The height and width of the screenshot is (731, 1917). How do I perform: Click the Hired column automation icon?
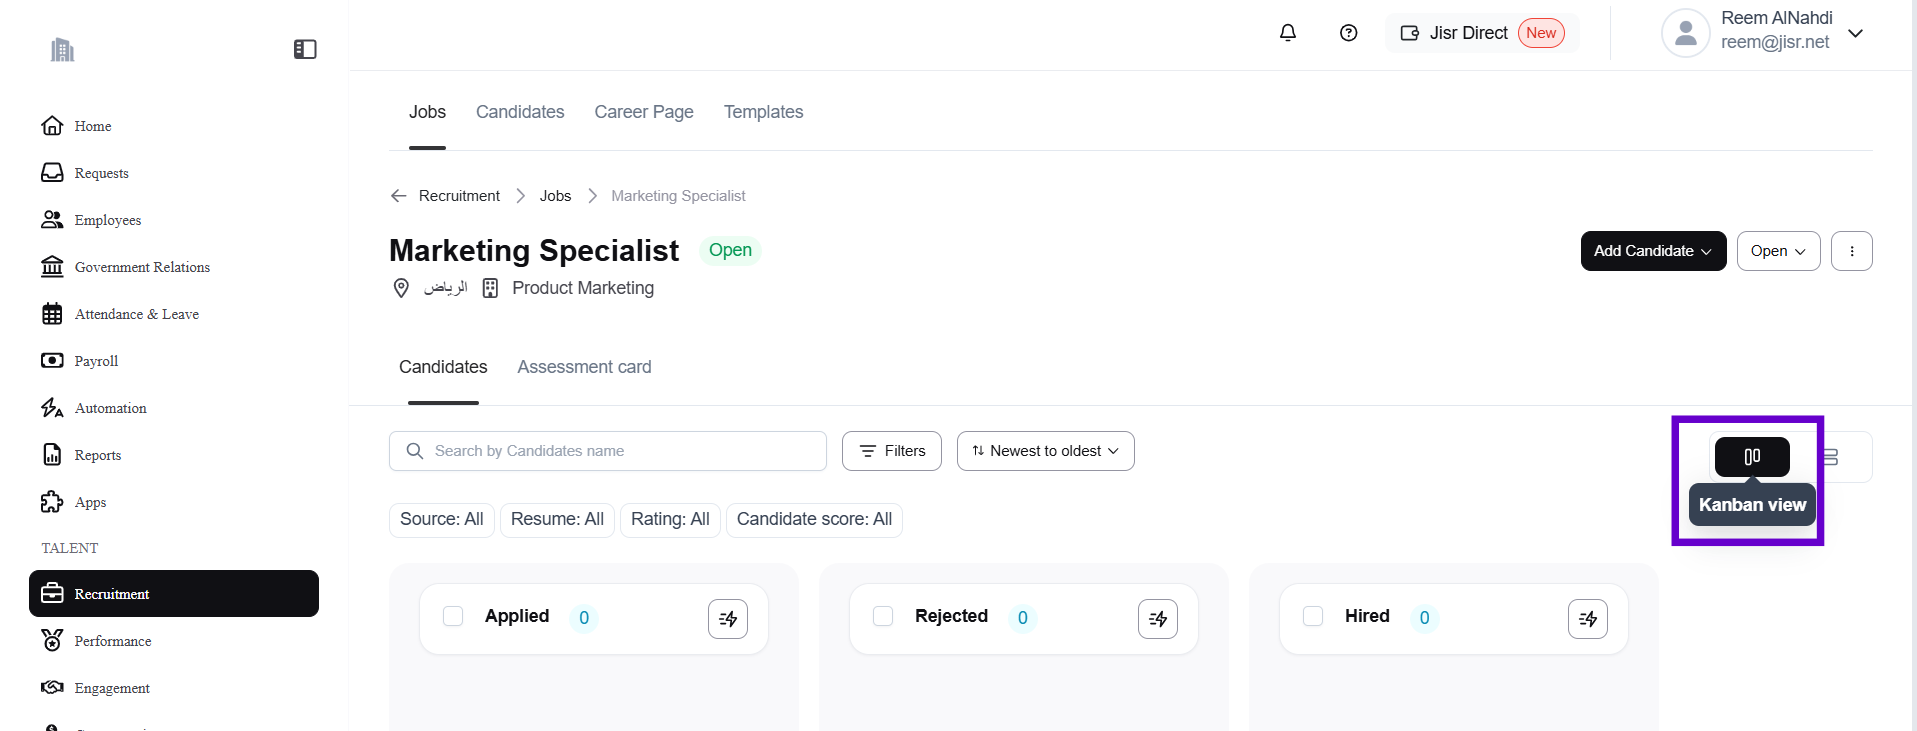click(1588, 619)
